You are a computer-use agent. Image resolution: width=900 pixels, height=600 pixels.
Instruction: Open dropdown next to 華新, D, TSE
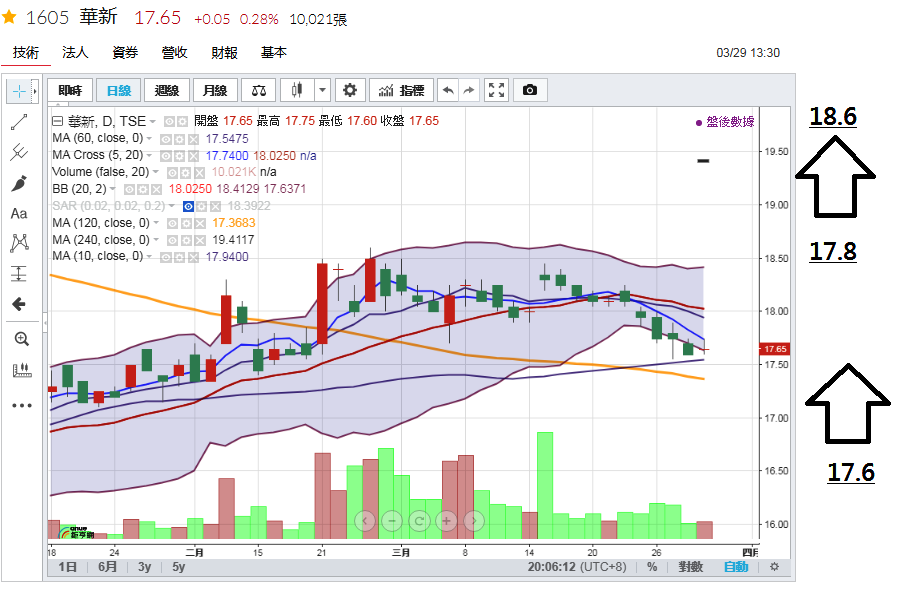point(153,122)
